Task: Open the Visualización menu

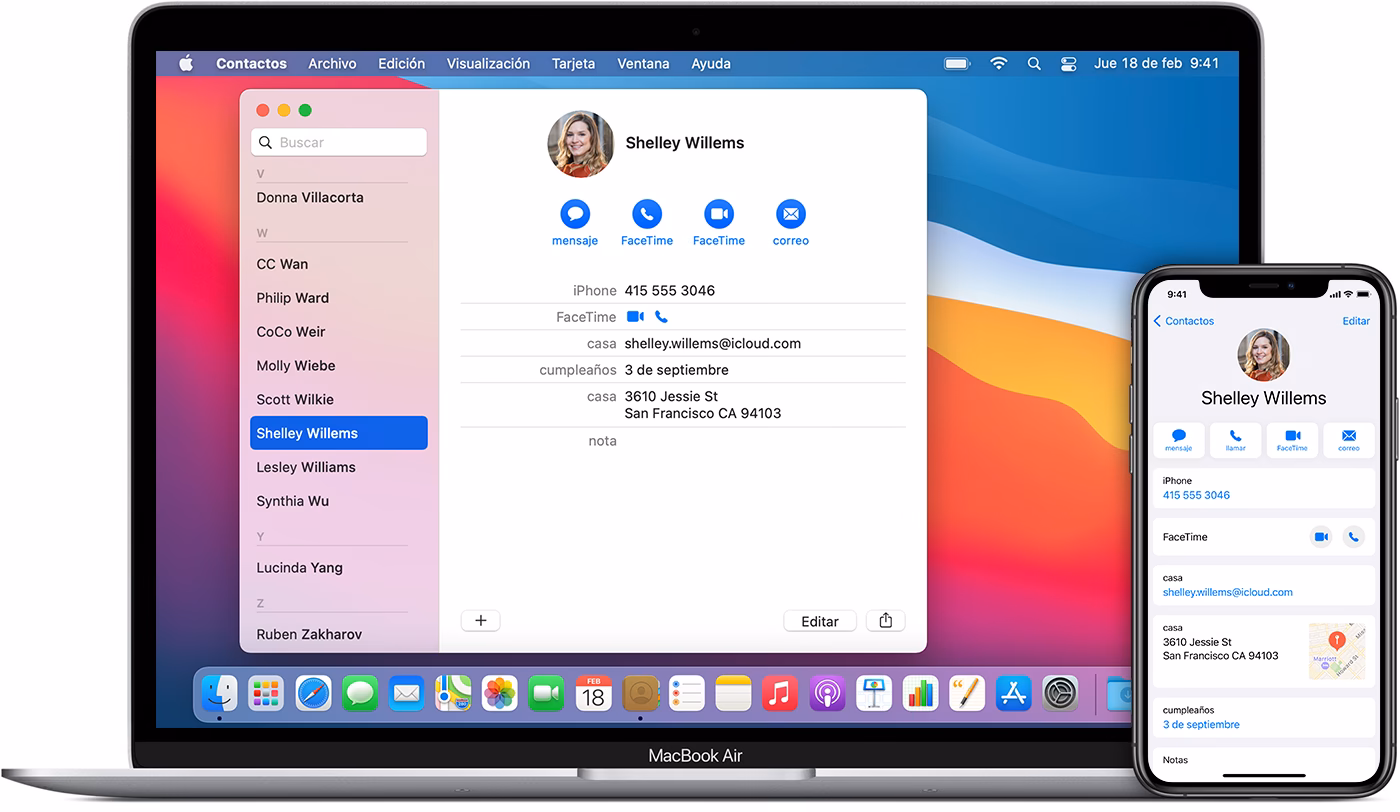Action: coord(488,63)
